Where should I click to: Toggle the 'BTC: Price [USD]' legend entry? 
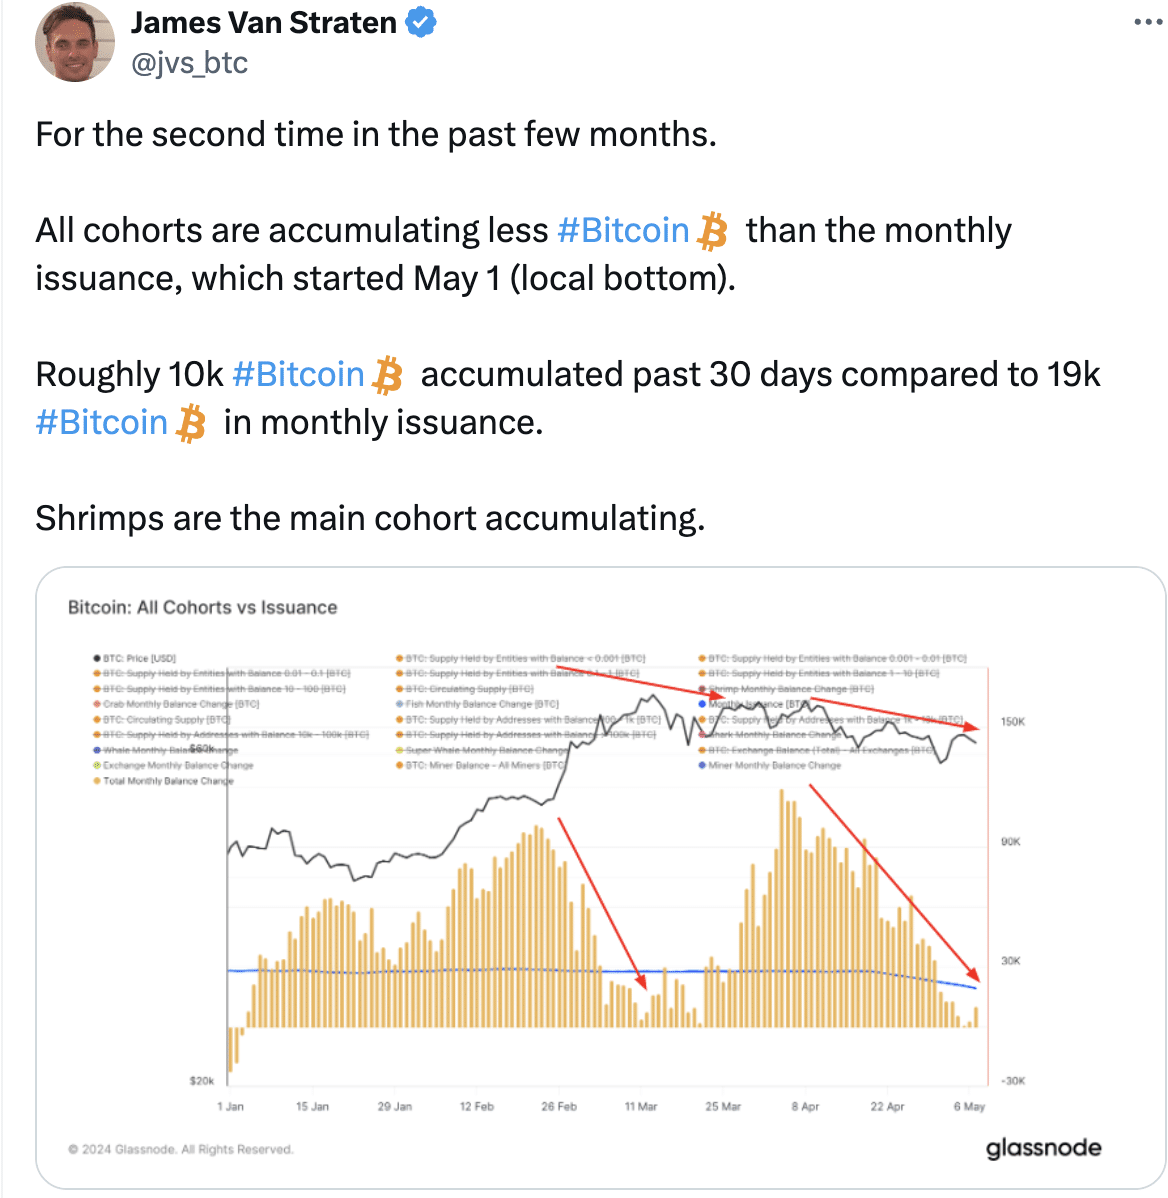pyautogui.click(x=135, y=658)
